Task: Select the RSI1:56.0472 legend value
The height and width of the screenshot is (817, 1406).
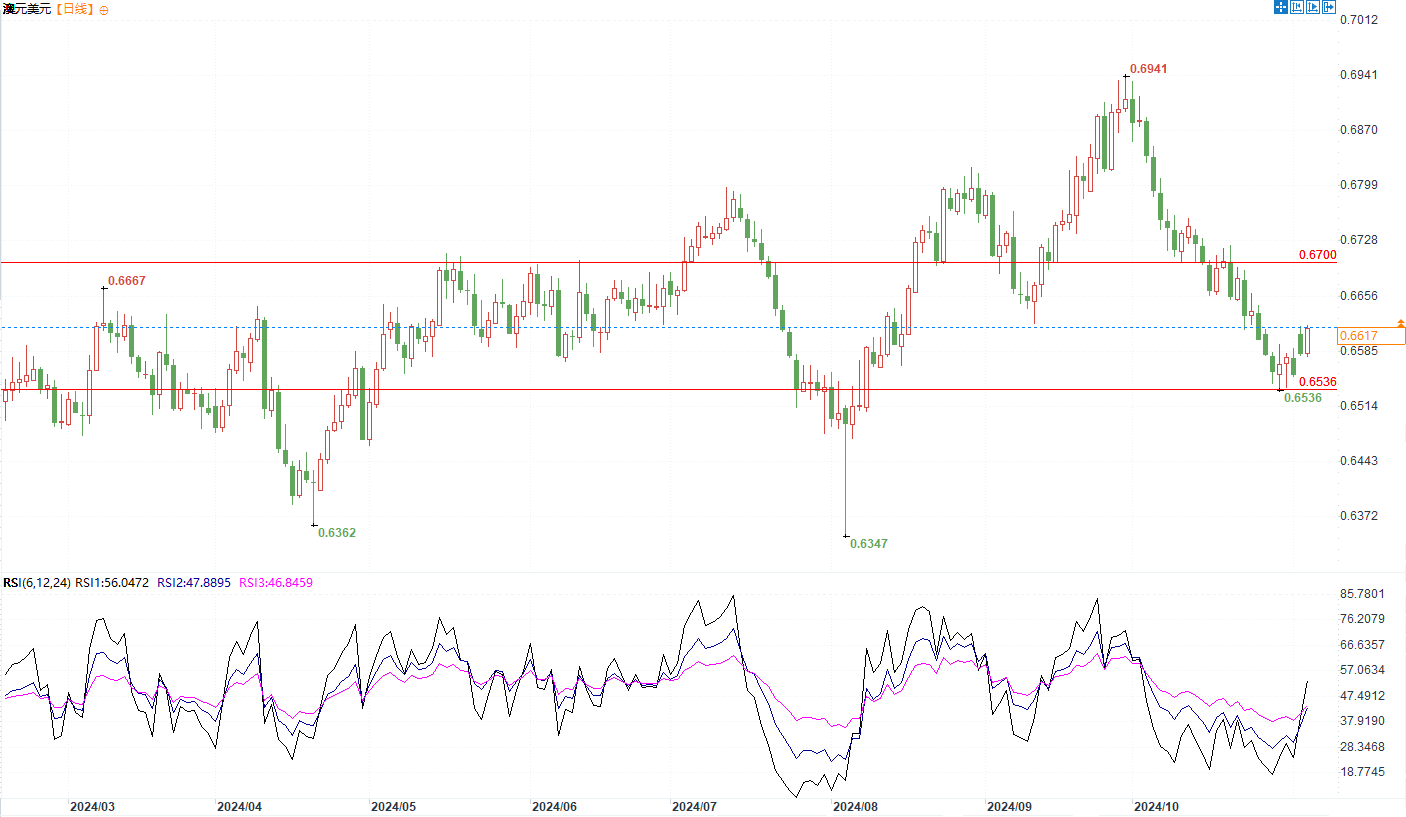Action: [x=112, y=583]
